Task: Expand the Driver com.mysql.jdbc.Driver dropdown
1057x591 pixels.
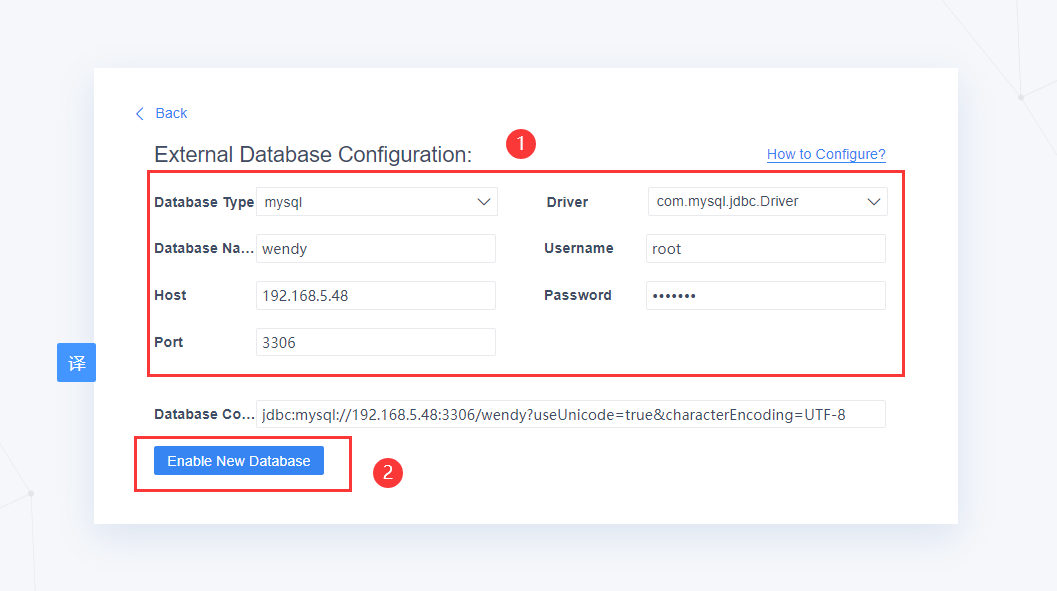Action: click(x=767, y=201)
